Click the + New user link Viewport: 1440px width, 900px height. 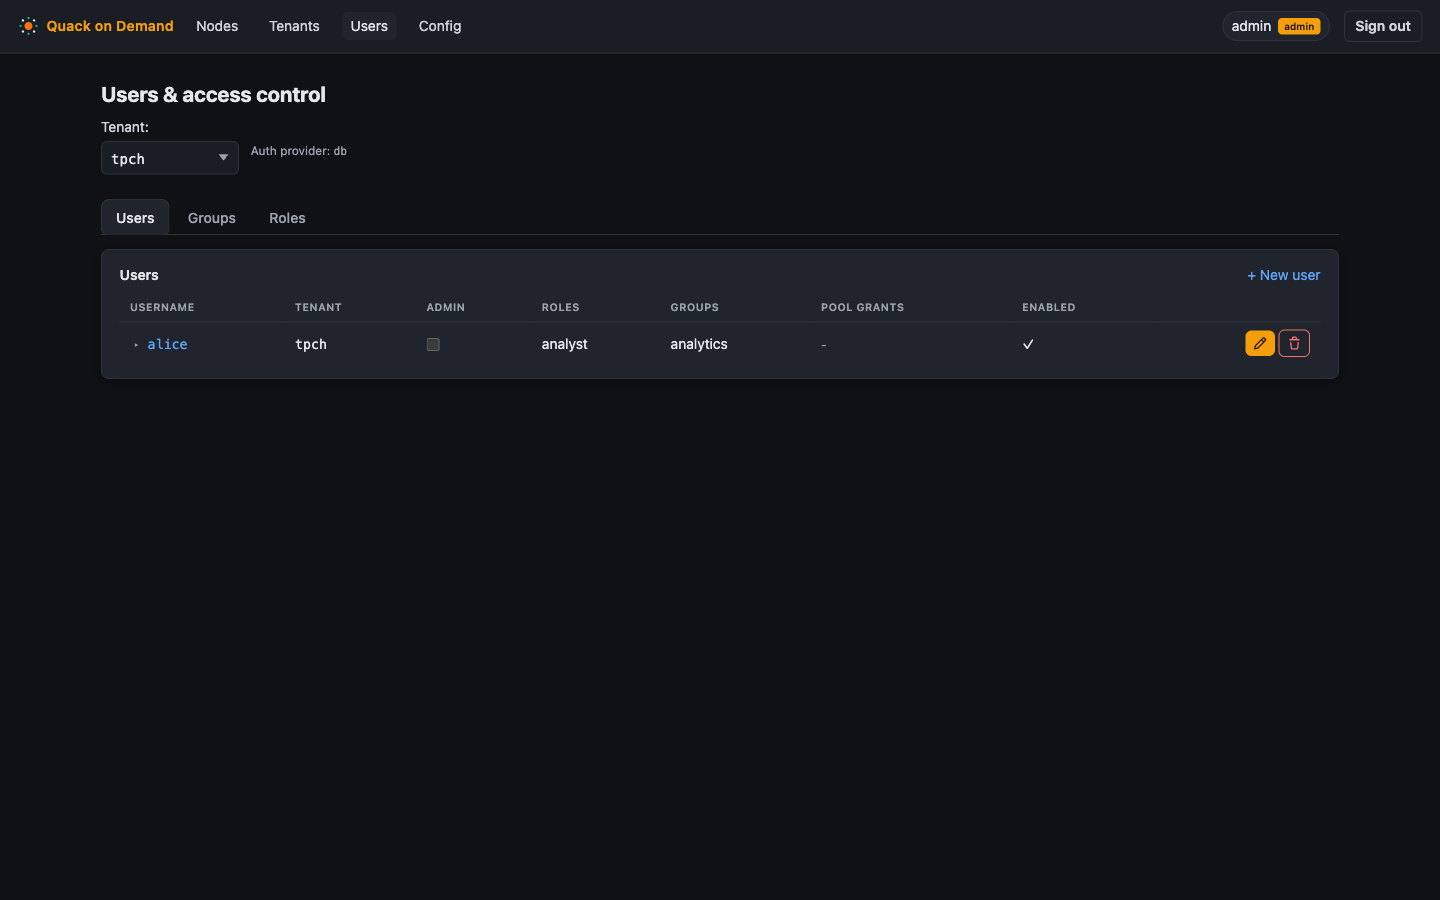point(1283,275)
